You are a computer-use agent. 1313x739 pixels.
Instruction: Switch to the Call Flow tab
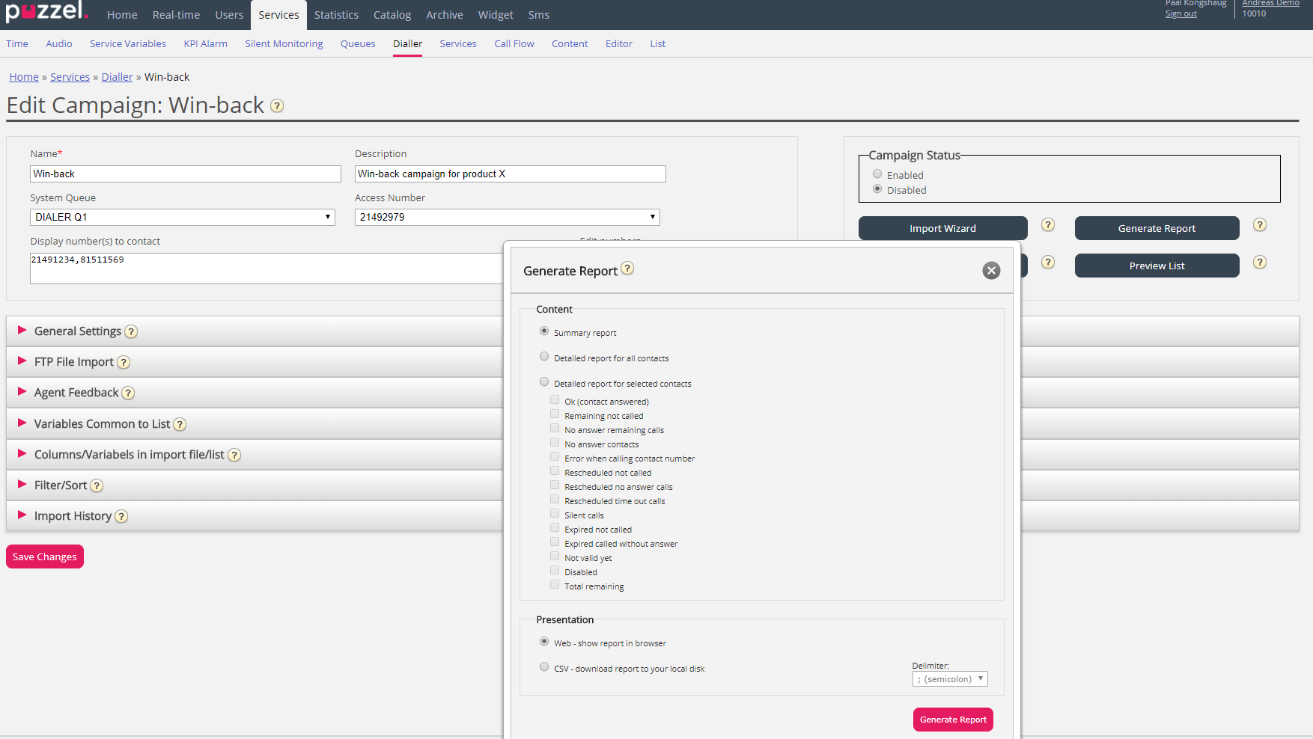(x=514, y=44)
